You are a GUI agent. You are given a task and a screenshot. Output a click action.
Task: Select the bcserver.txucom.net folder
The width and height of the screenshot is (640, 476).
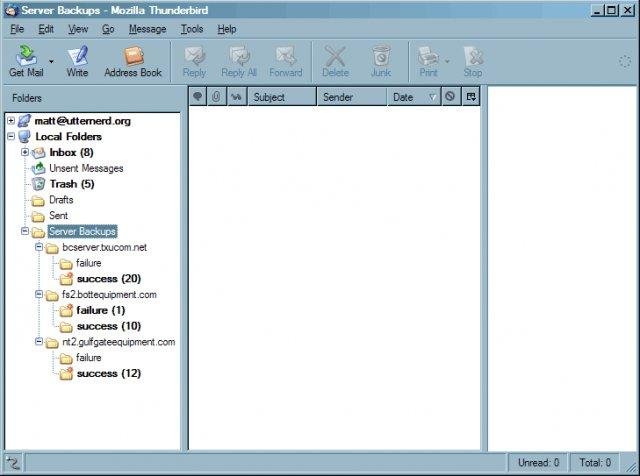tap(104, 247)
